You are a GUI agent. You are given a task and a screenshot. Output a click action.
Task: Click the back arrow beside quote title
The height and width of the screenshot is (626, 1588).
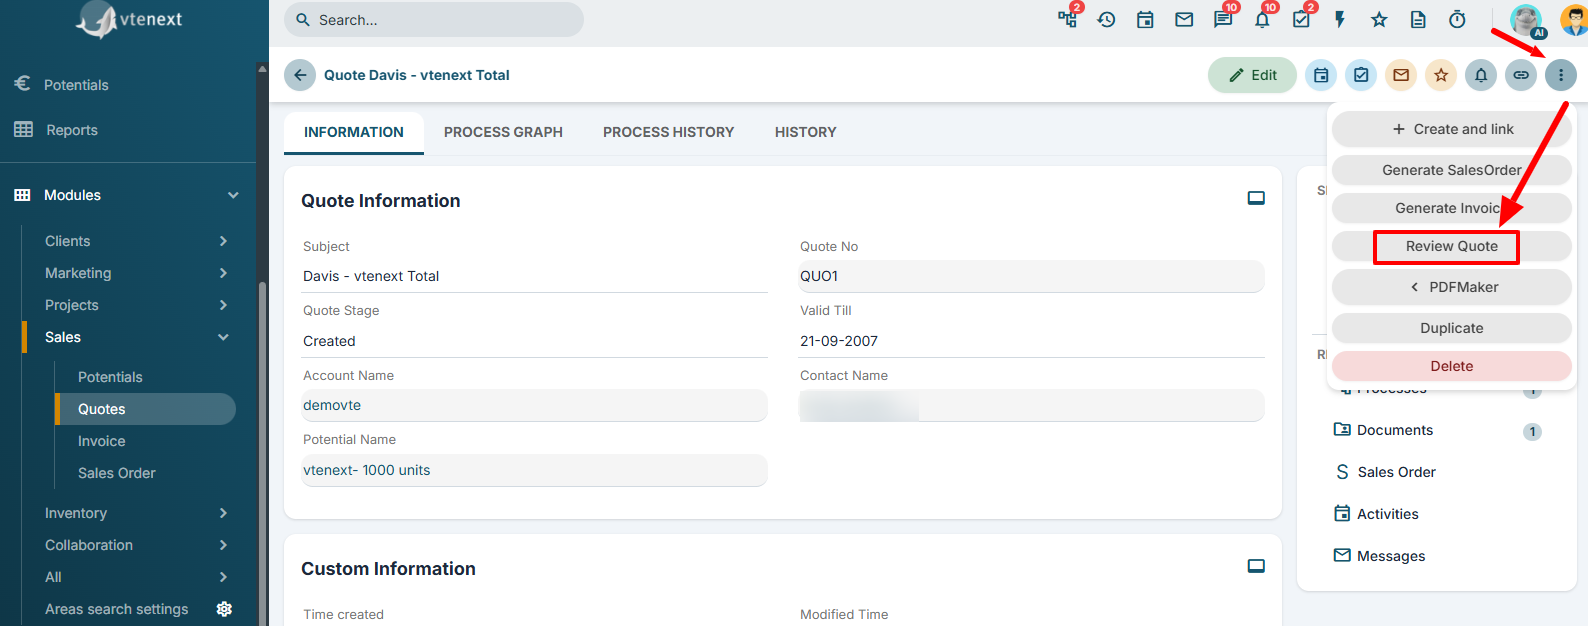[x=300, y=75]
